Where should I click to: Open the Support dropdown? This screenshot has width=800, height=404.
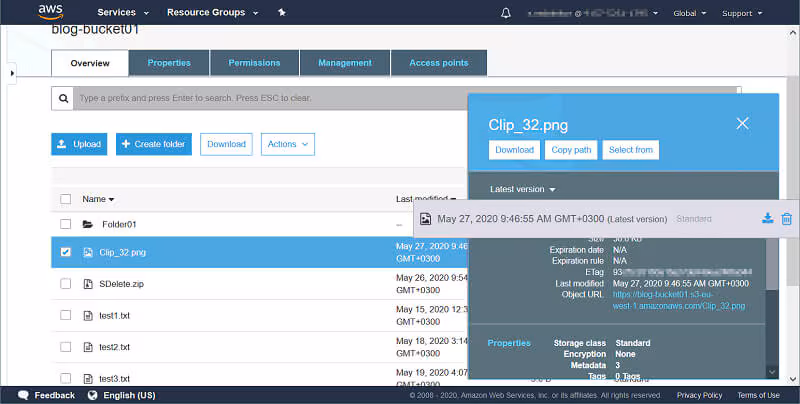[742, 13]
